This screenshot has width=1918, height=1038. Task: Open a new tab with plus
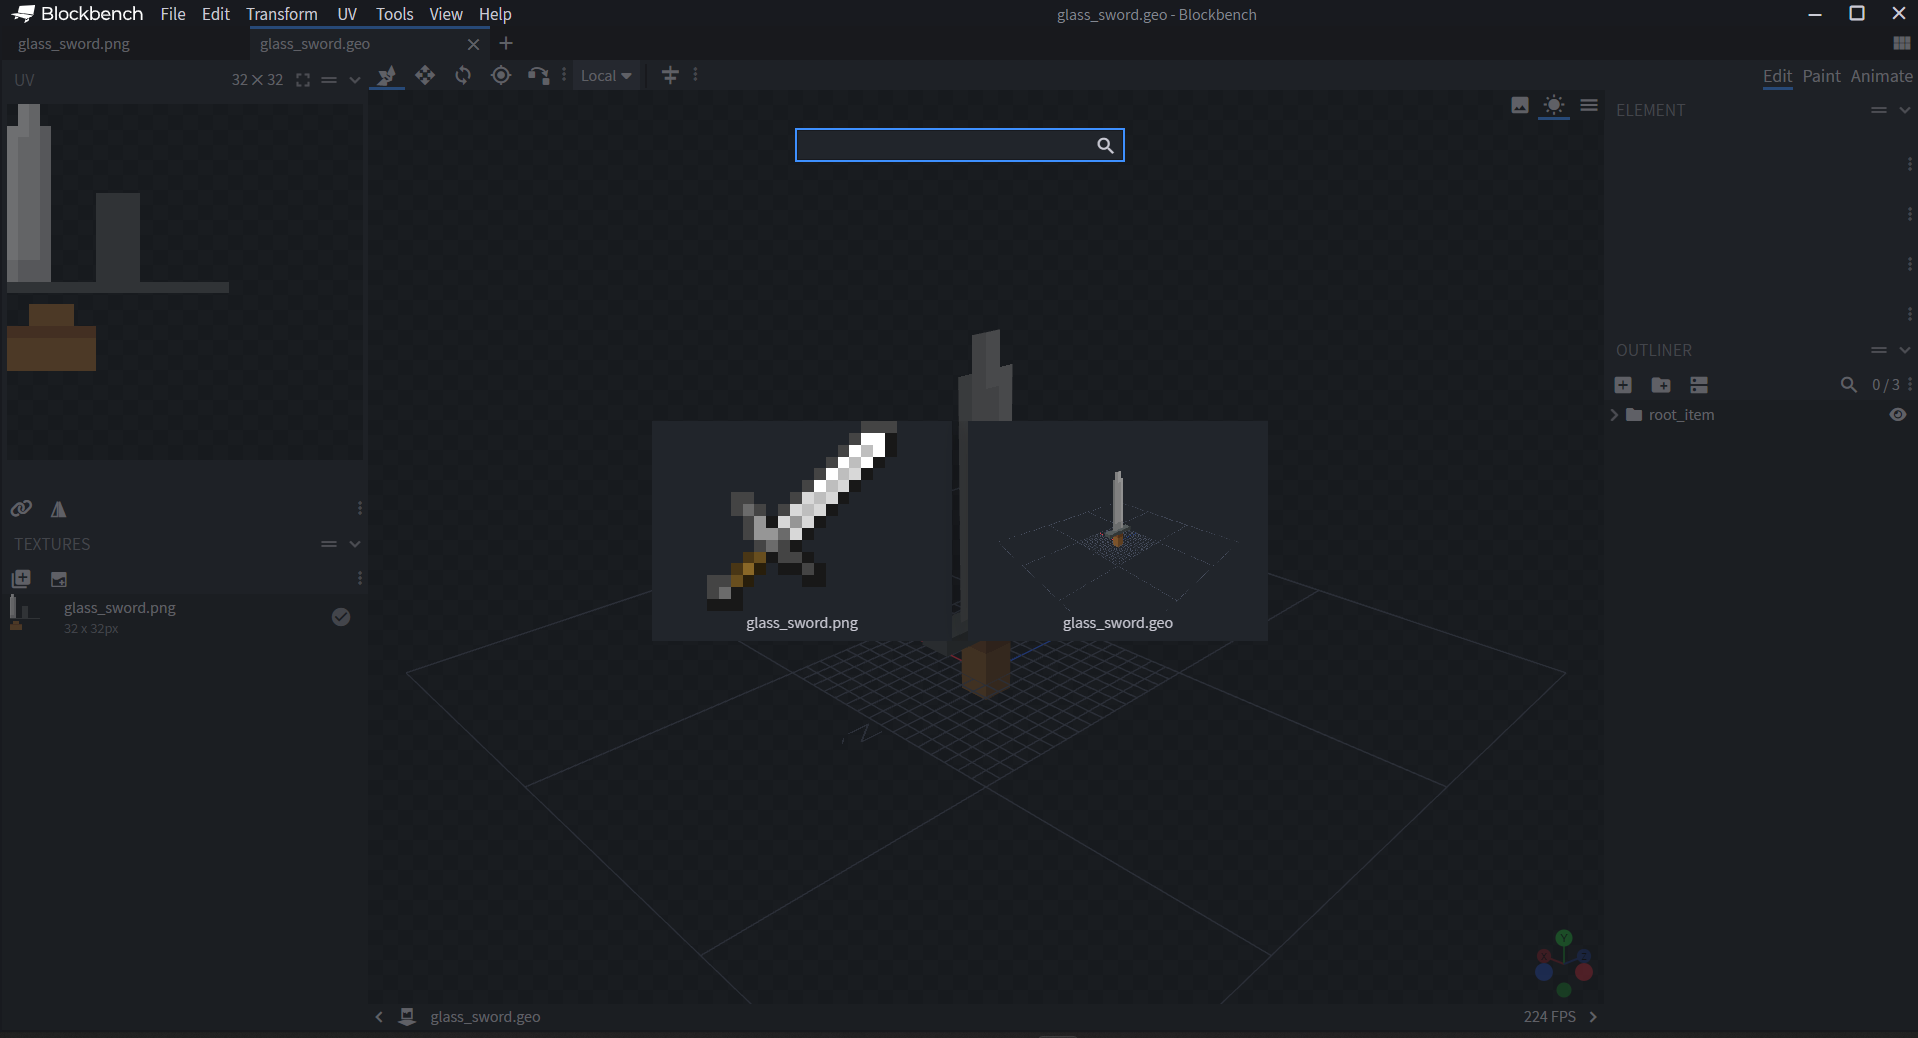tap(506, 43)
